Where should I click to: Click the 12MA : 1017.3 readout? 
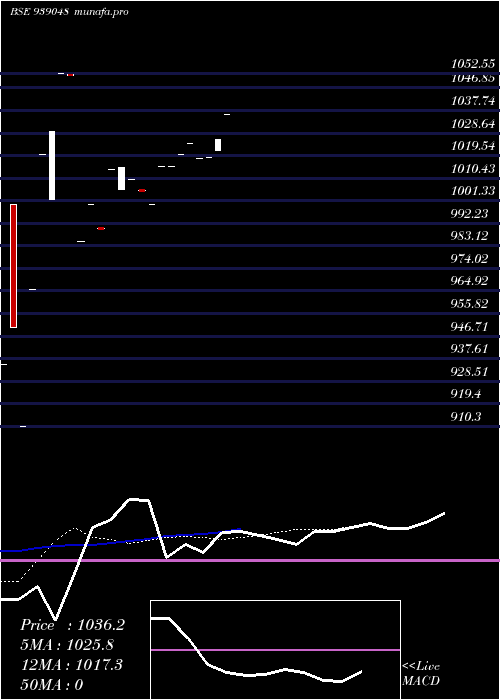[x=72, y=665]
